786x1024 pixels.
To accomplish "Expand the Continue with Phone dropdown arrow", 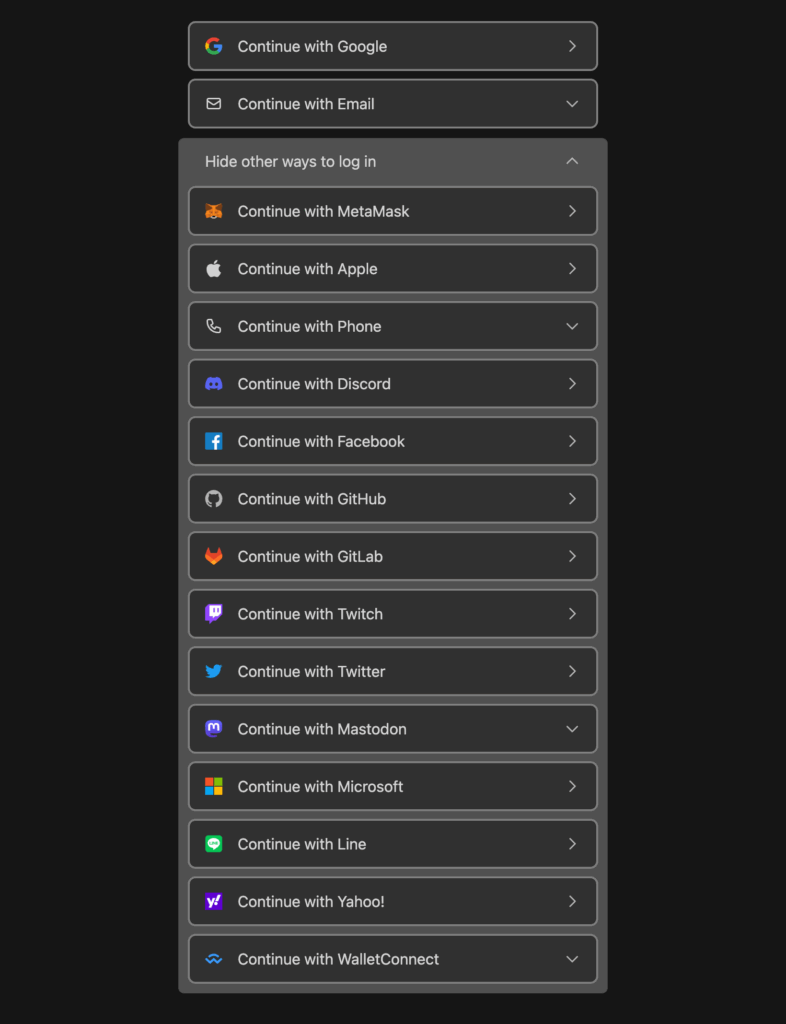I will pyautogui.click(x=572, y=326).
